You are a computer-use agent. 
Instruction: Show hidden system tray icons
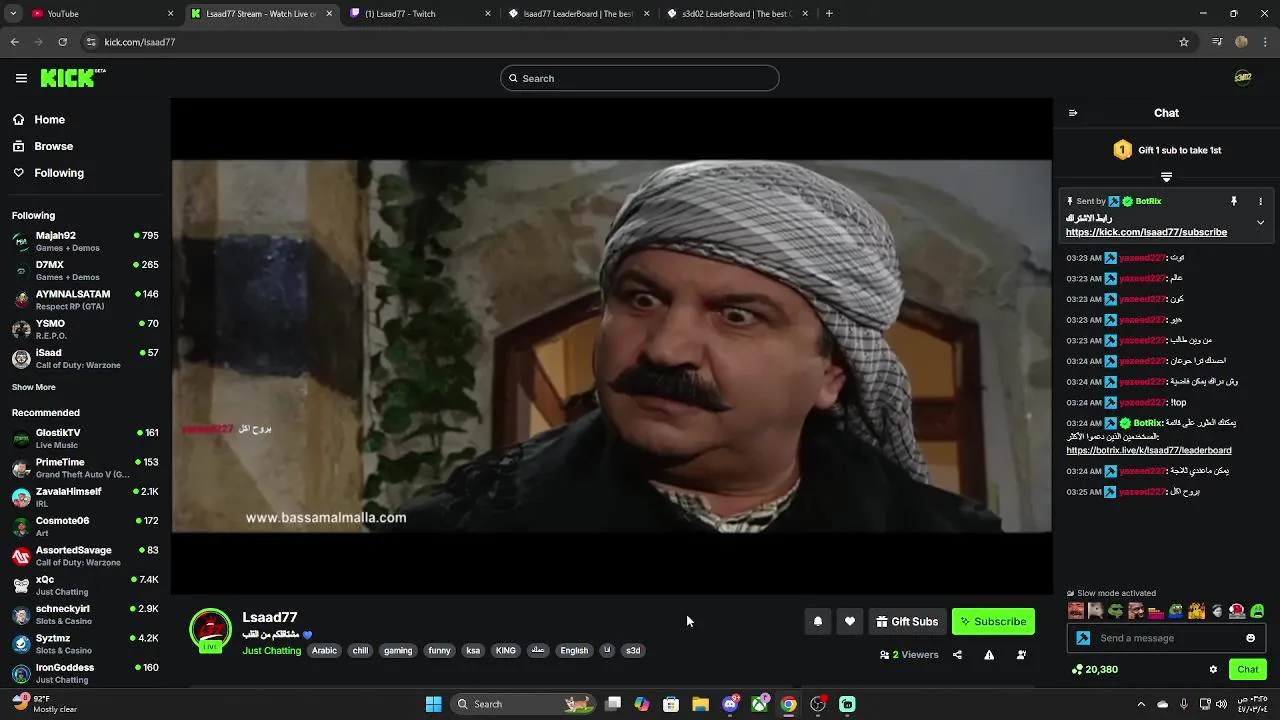1141,704
